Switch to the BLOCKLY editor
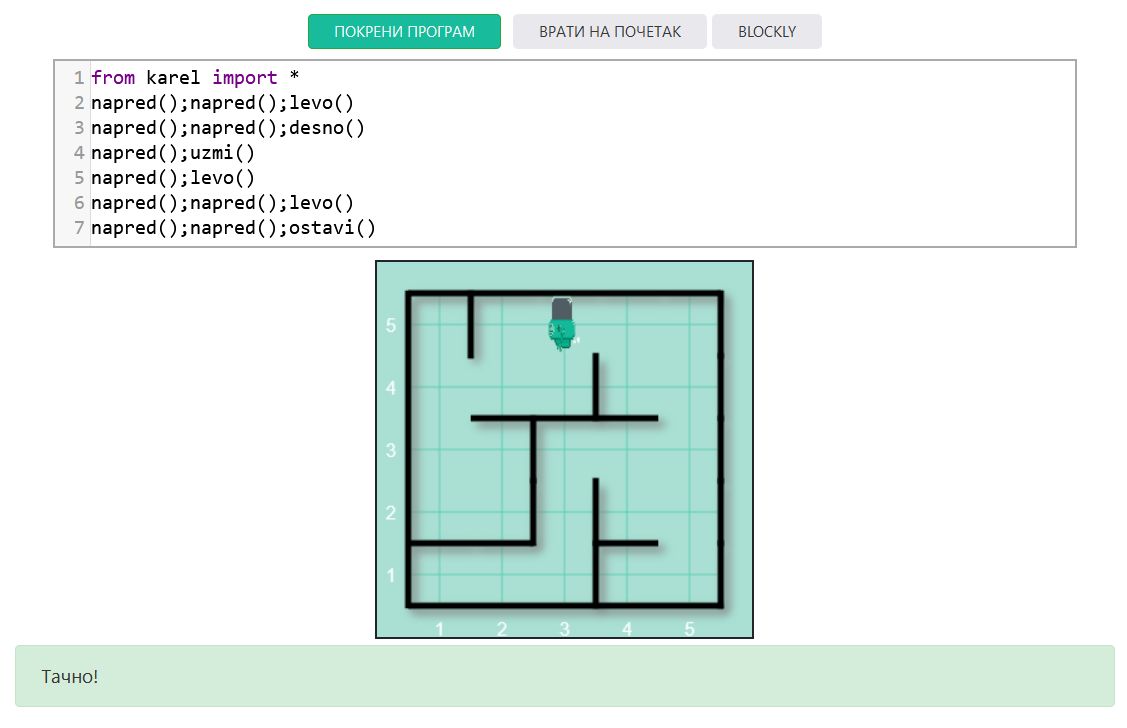 coord(766,31)
